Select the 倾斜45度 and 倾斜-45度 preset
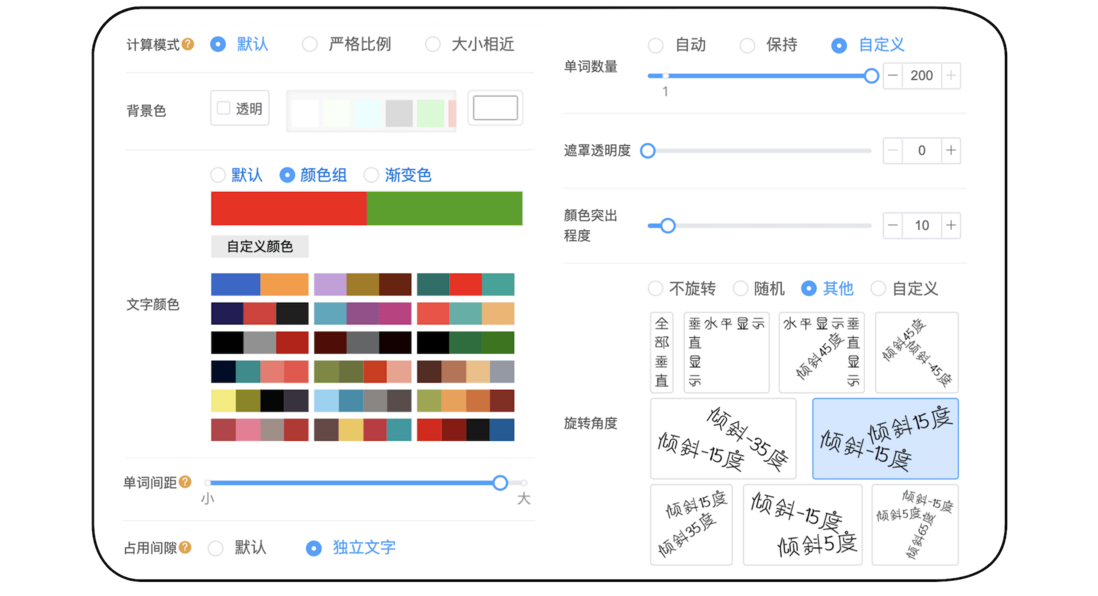The image size is (1098, 596). [x=917, y=352]
